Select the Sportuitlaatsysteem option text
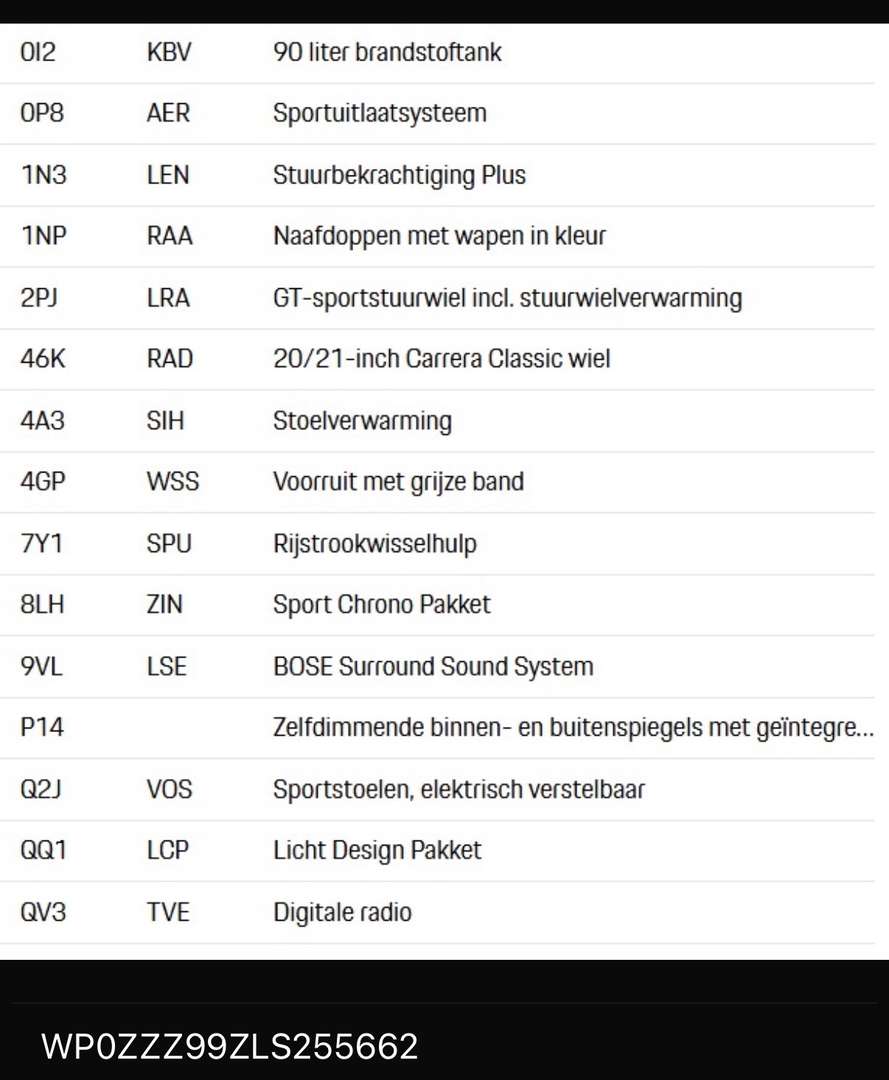889x1080 pixels. (x=379, y=113)
